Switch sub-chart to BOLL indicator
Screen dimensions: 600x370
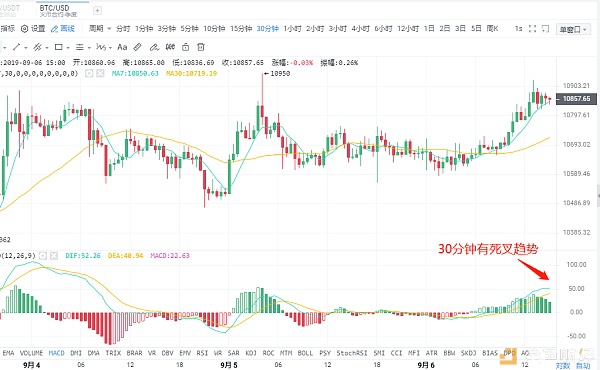tap(305, 353)
